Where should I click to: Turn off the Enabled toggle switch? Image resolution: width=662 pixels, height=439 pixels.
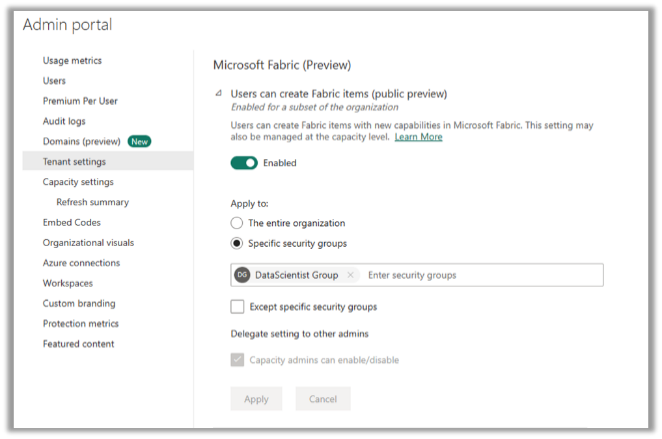[x=244, y=163]
